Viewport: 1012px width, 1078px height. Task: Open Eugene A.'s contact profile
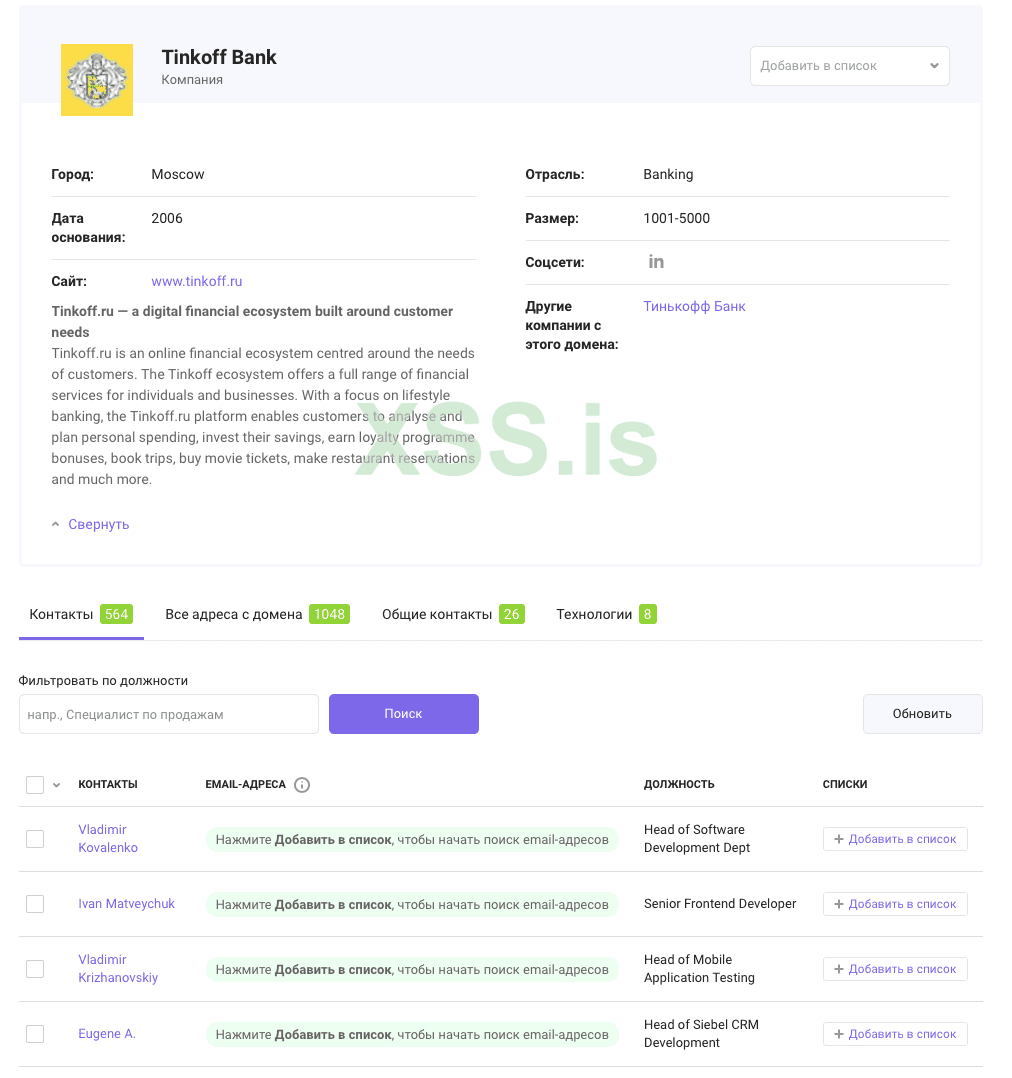click(x=107, y=1034)
